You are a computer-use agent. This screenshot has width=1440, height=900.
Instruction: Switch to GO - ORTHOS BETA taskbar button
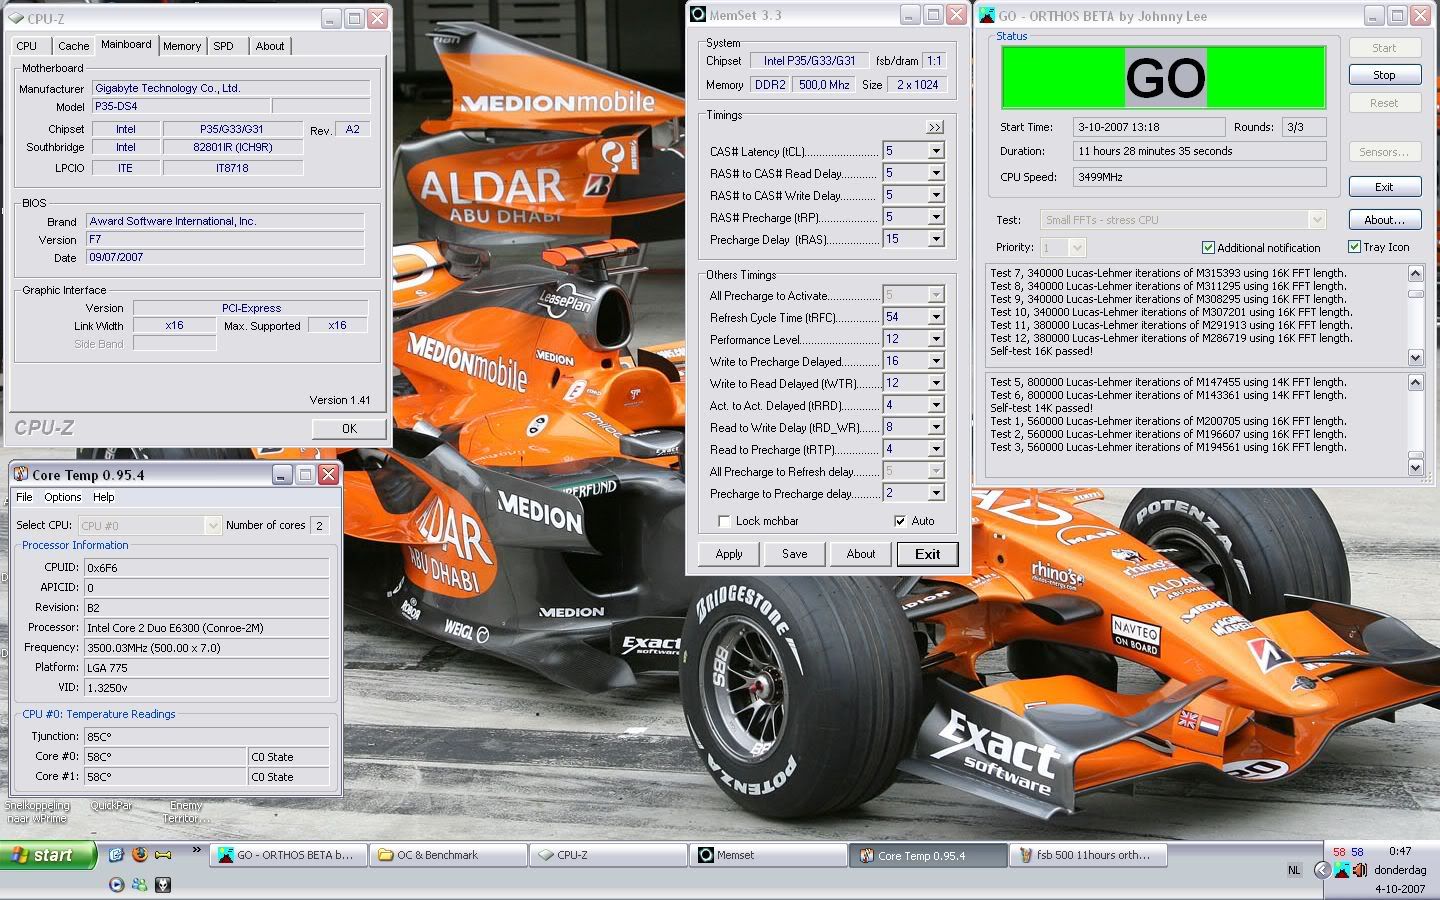click(286, 855)
